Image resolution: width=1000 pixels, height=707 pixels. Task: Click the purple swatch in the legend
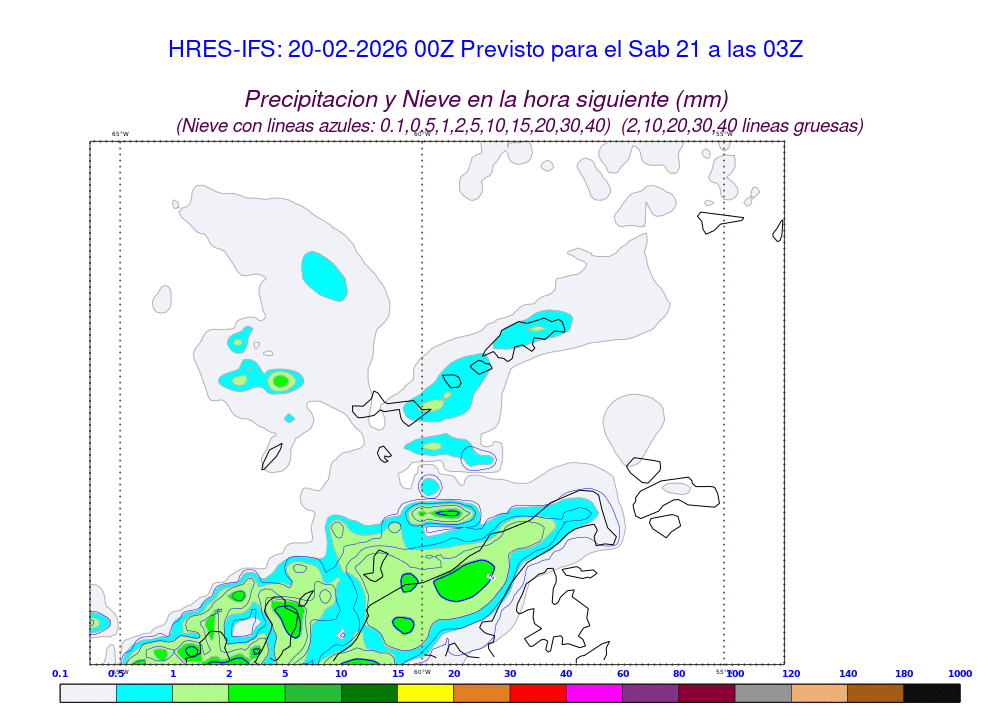click(x=650, y=692)
